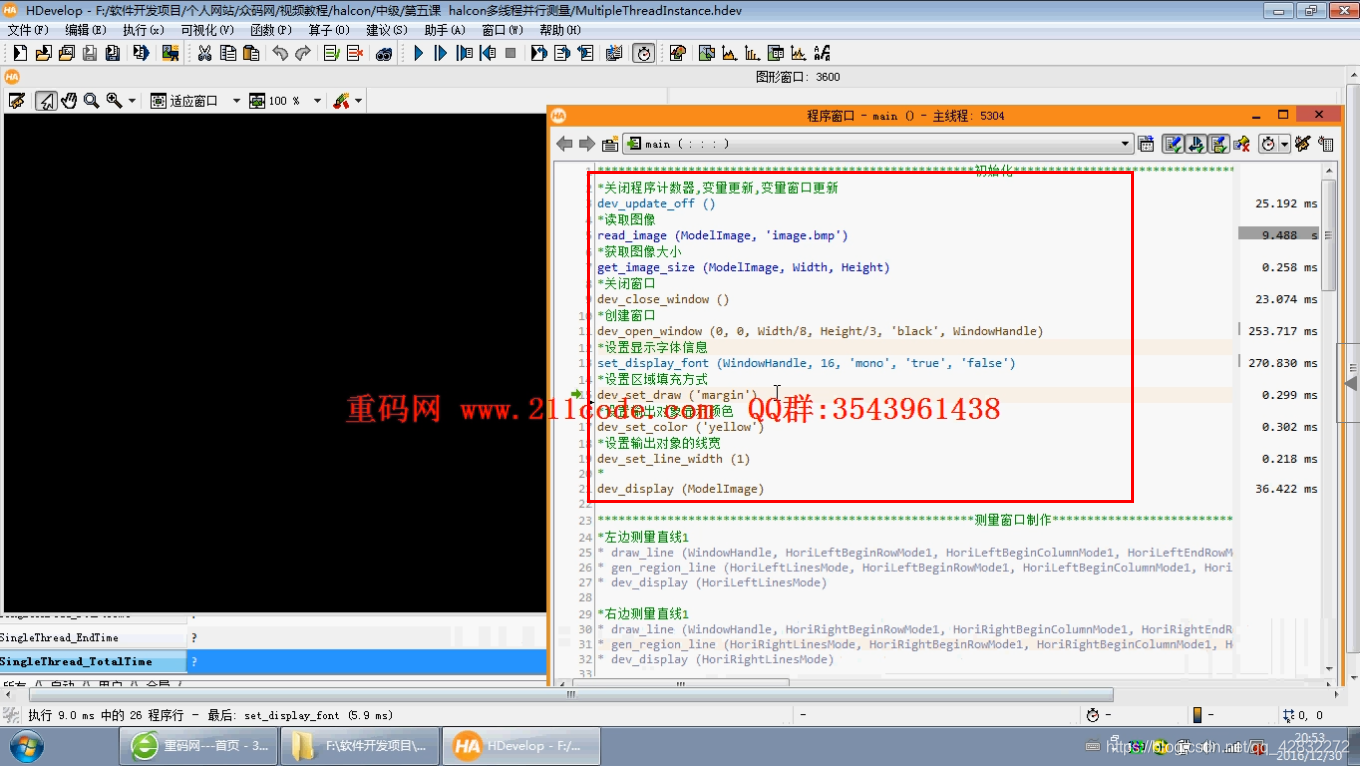Select the pointer tool in graphics window

coord(46,101)
